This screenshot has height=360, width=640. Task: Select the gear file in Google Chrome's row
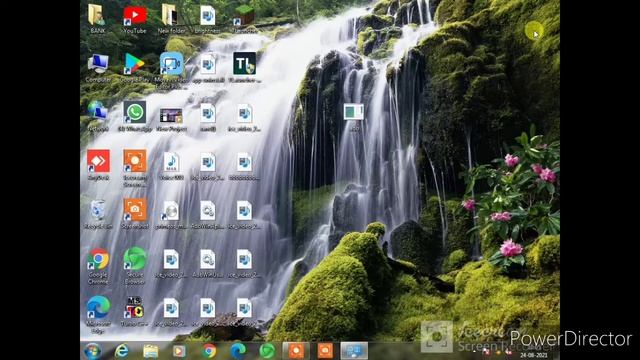pyautogui.click(x=207, y=263)
